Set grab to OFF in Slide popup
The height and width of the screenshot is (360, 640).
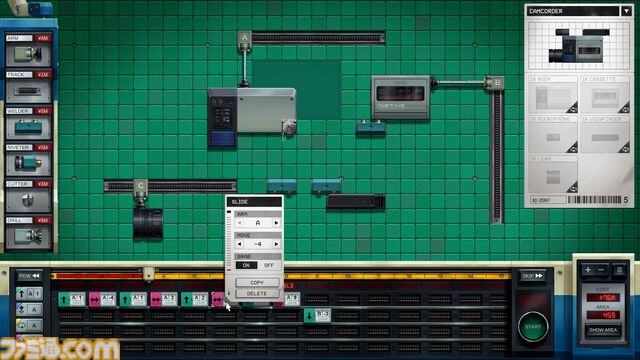[x=269, y=265]
